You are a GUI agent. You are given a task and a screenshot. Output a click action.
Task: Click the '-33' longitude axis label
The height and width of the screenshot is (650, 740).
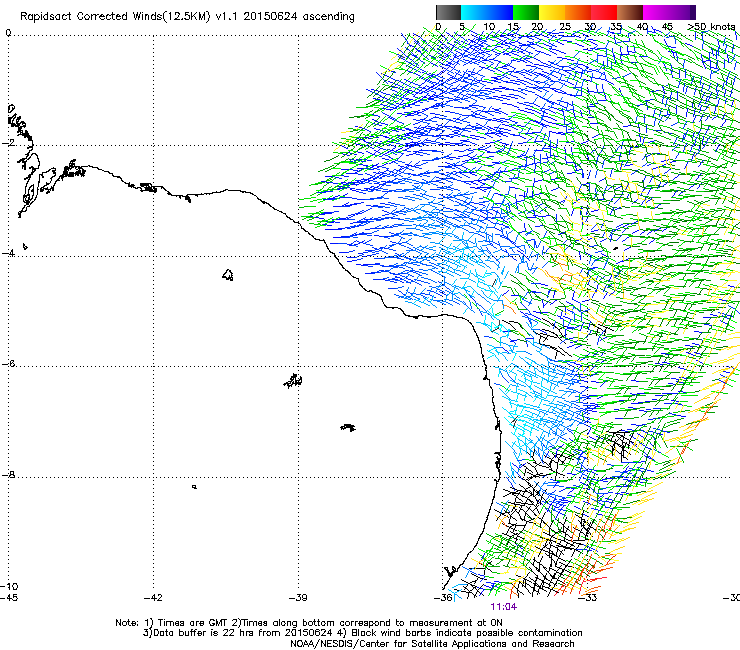point(588,598)
